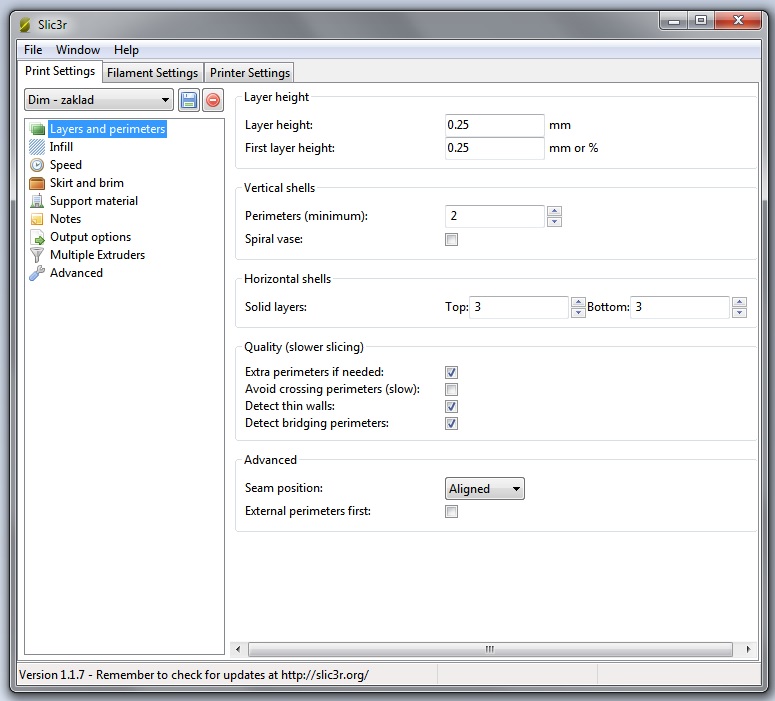Decrease Perimeters minimum with down arrow
The image size is (775, 701).
555,221
